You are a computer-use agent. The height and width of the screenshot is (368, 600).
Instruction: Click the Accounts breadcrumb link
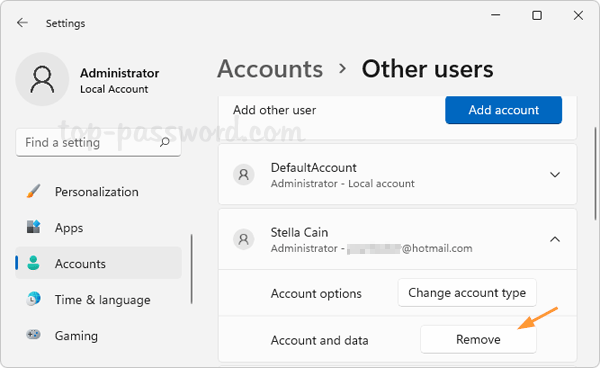pos(270,69)
